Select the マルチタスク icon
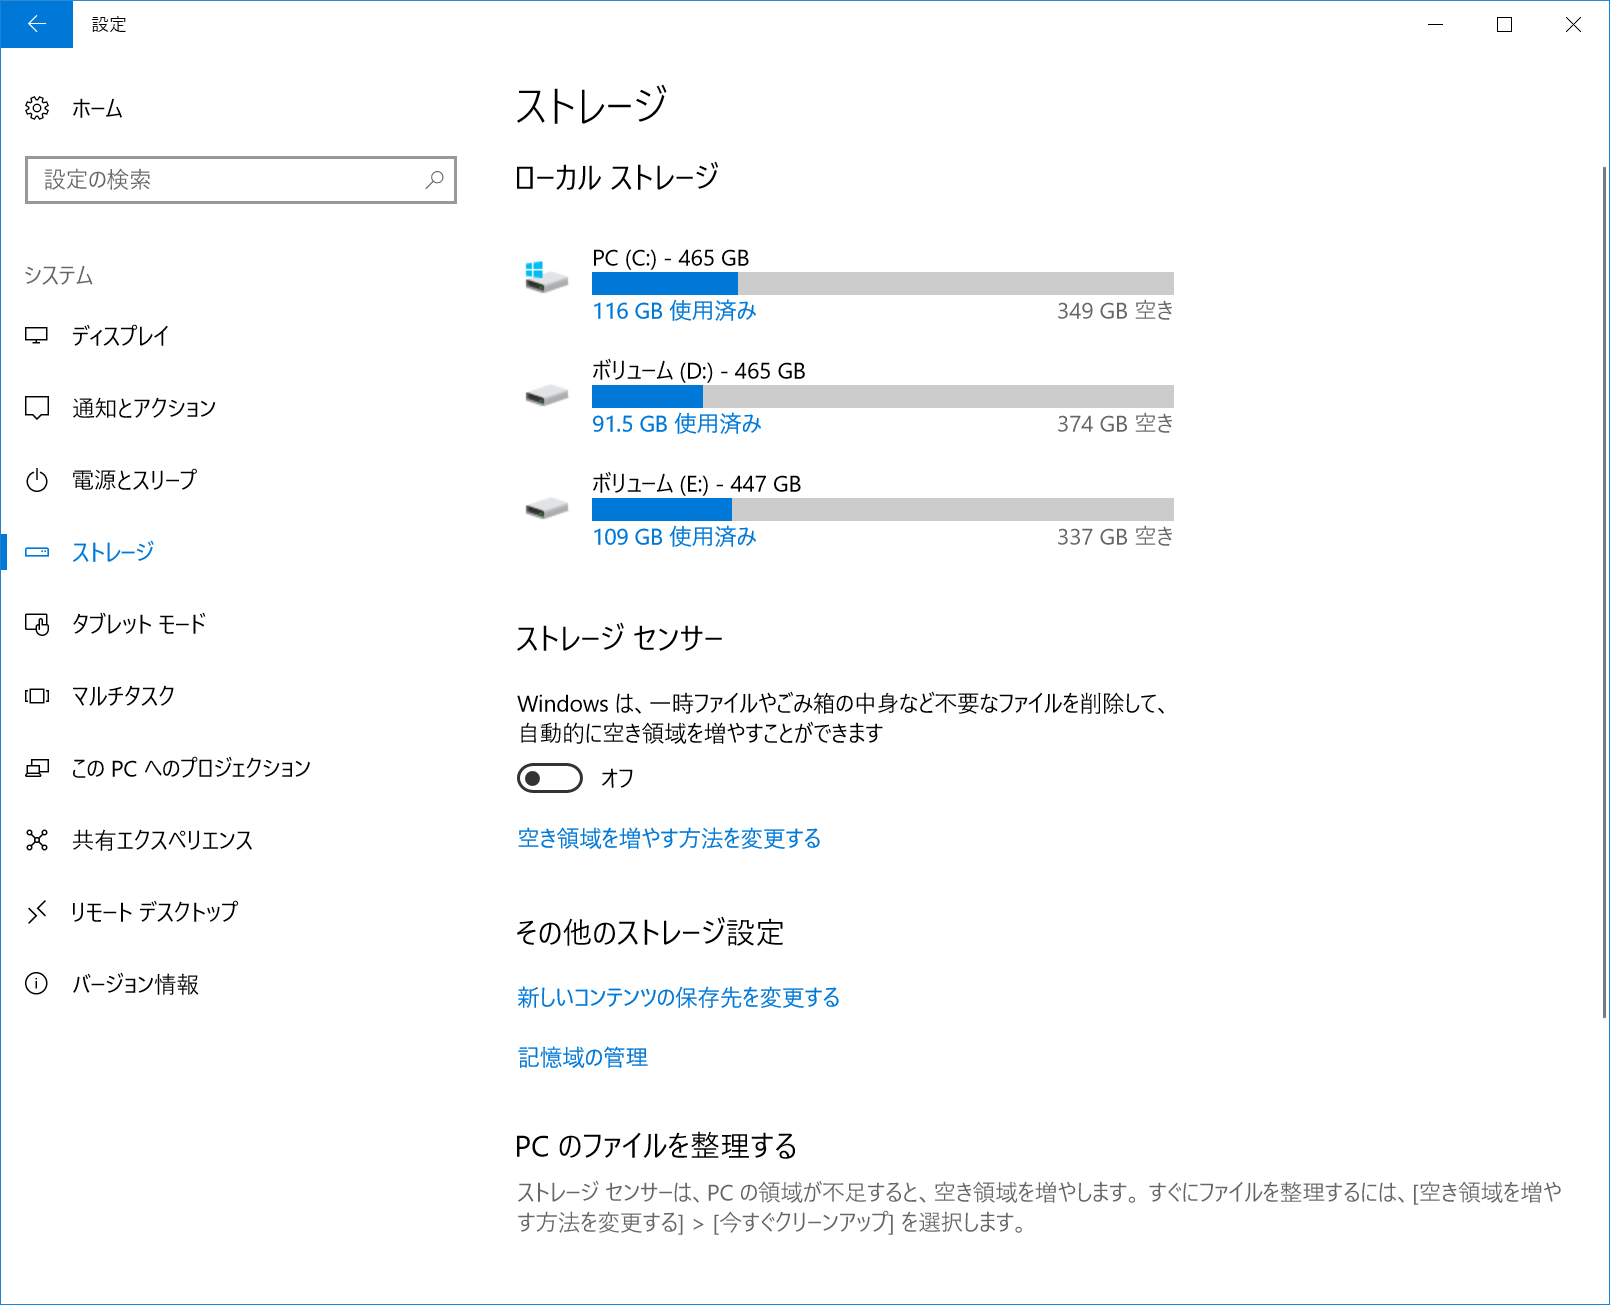The width and height of the screenshot is (1610, 1305). pyautogui.click(x=37, y=695)
